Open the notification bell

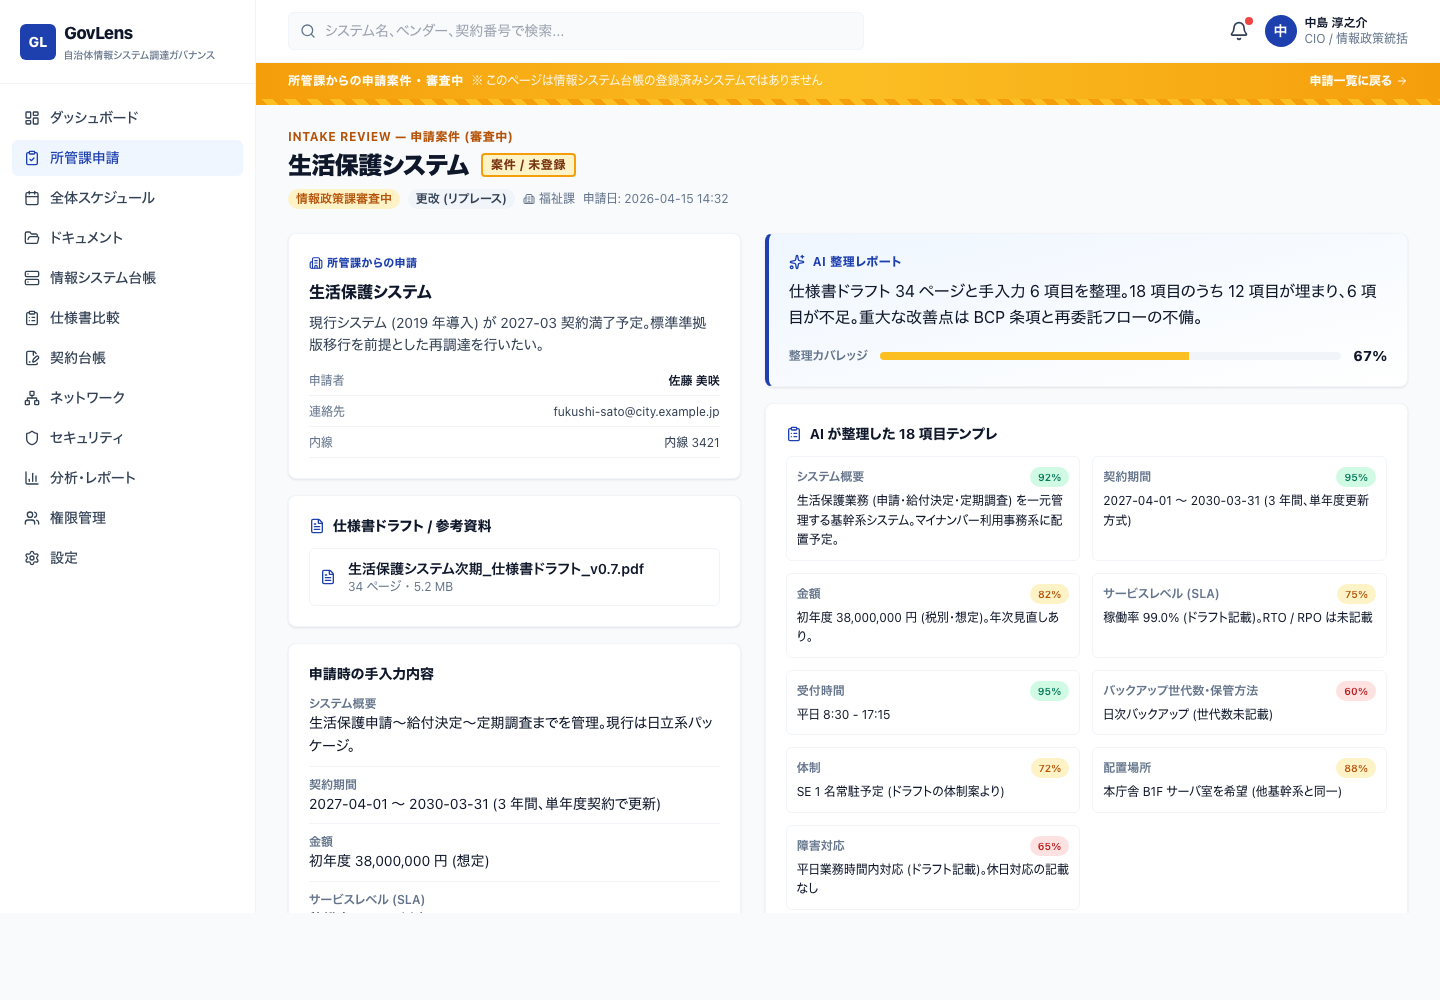click(x=1238, y=30)
